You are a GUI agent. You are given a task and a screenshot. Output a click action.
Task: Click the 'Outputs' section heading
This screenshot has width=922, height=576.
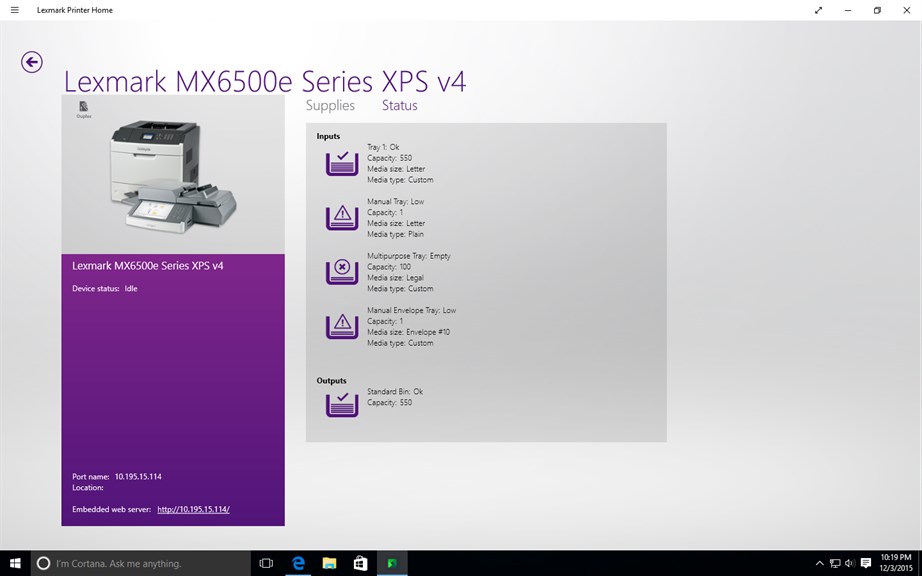(332, 381)
